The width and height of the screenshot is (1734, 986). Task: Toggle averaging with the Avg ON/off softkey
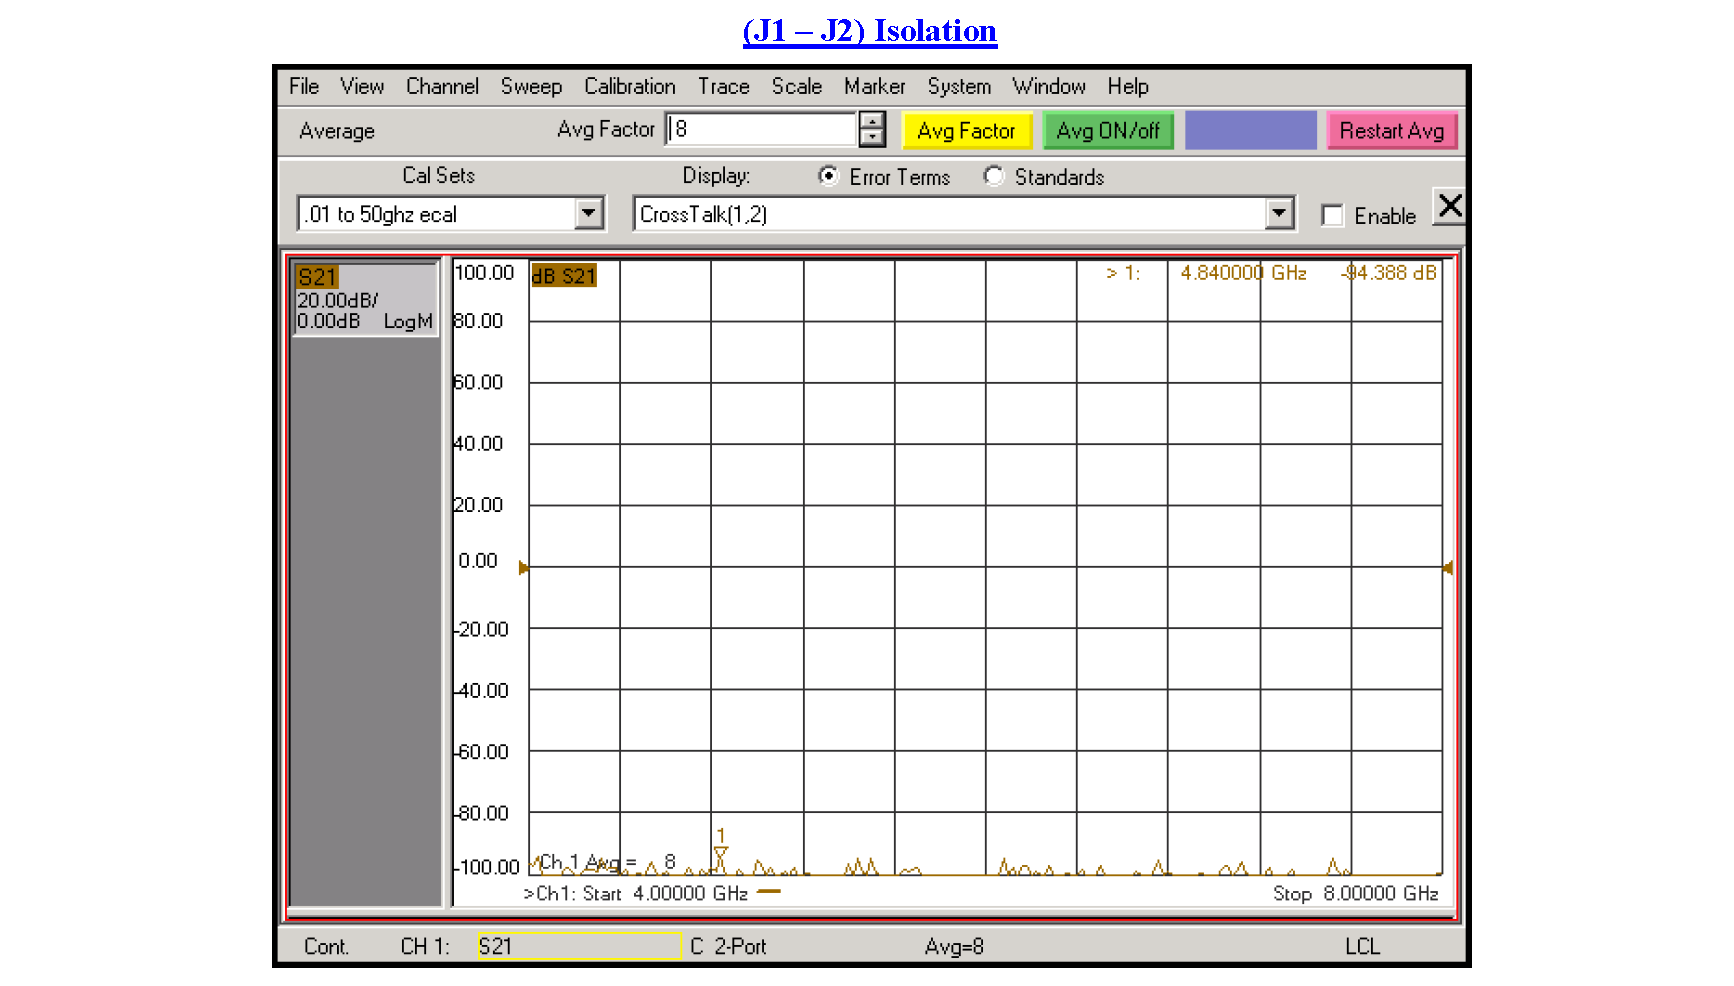coord(1108,130)
